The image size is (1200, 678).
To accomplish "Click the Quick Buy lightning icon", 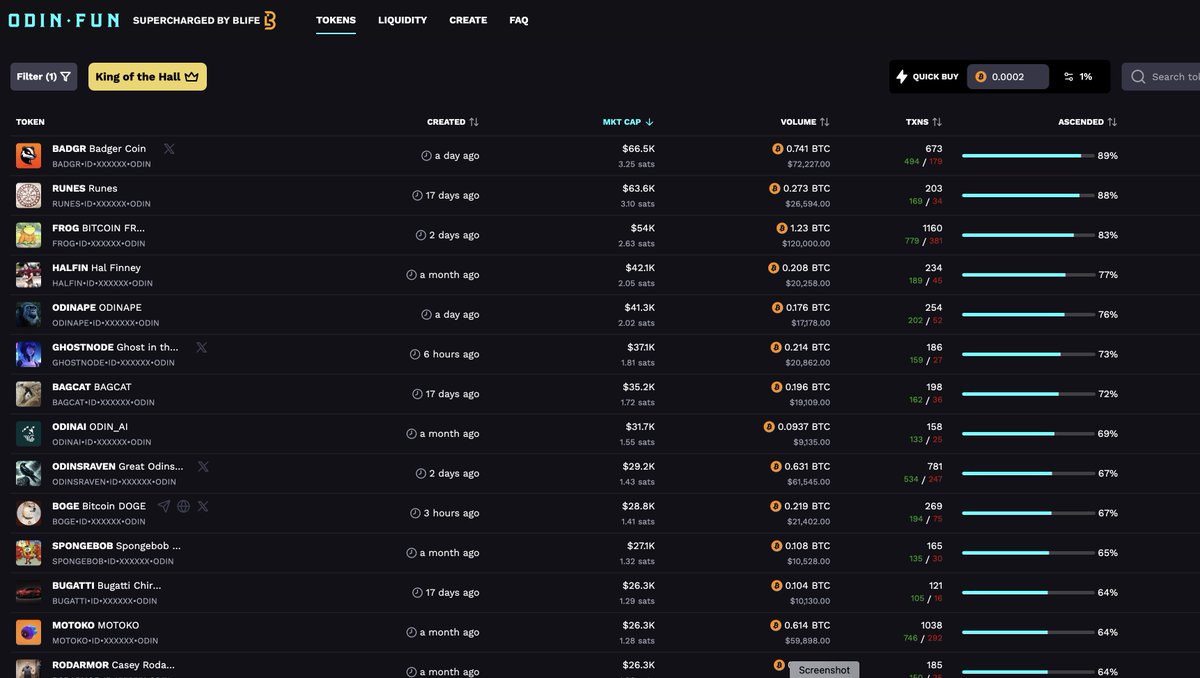I will point(901,77).
